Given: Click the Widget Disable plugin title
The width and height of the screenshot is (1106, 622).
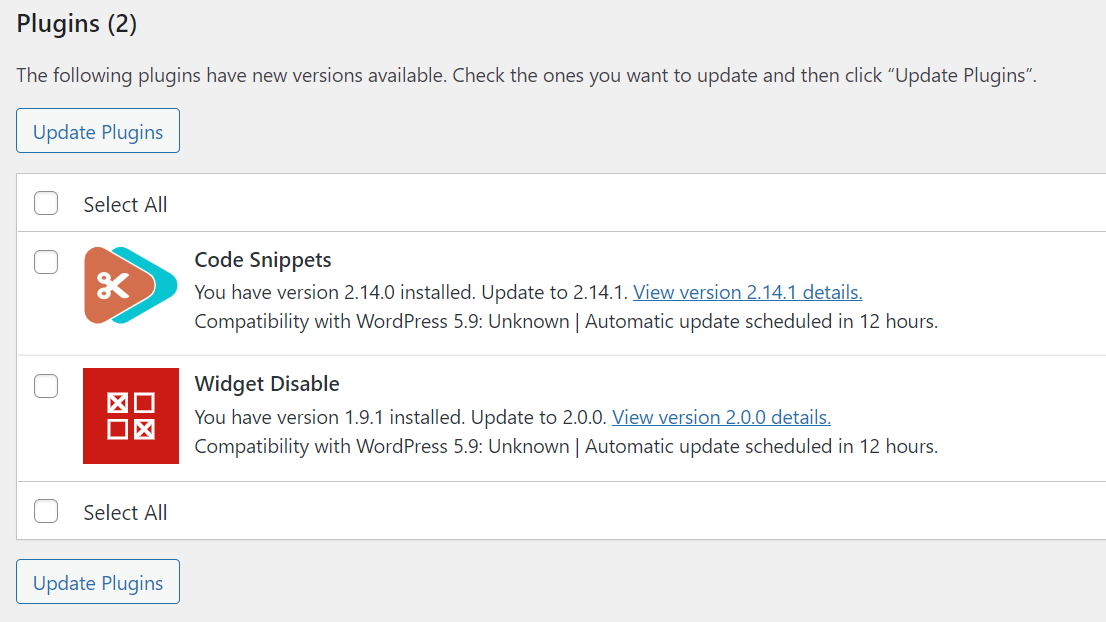Looking at the screenshot, I should pos(267,384).
